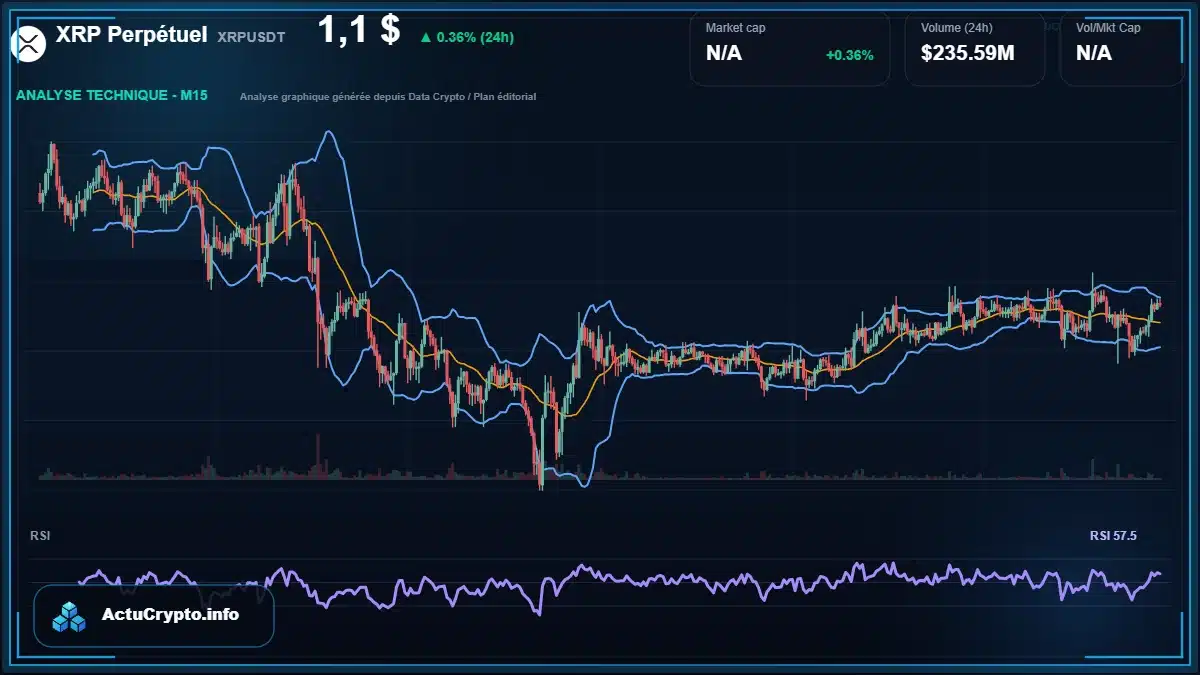Click the "Vol/Mkt Cap" label
Viewport: 1200px width, 675px height.
(1108, 28)
